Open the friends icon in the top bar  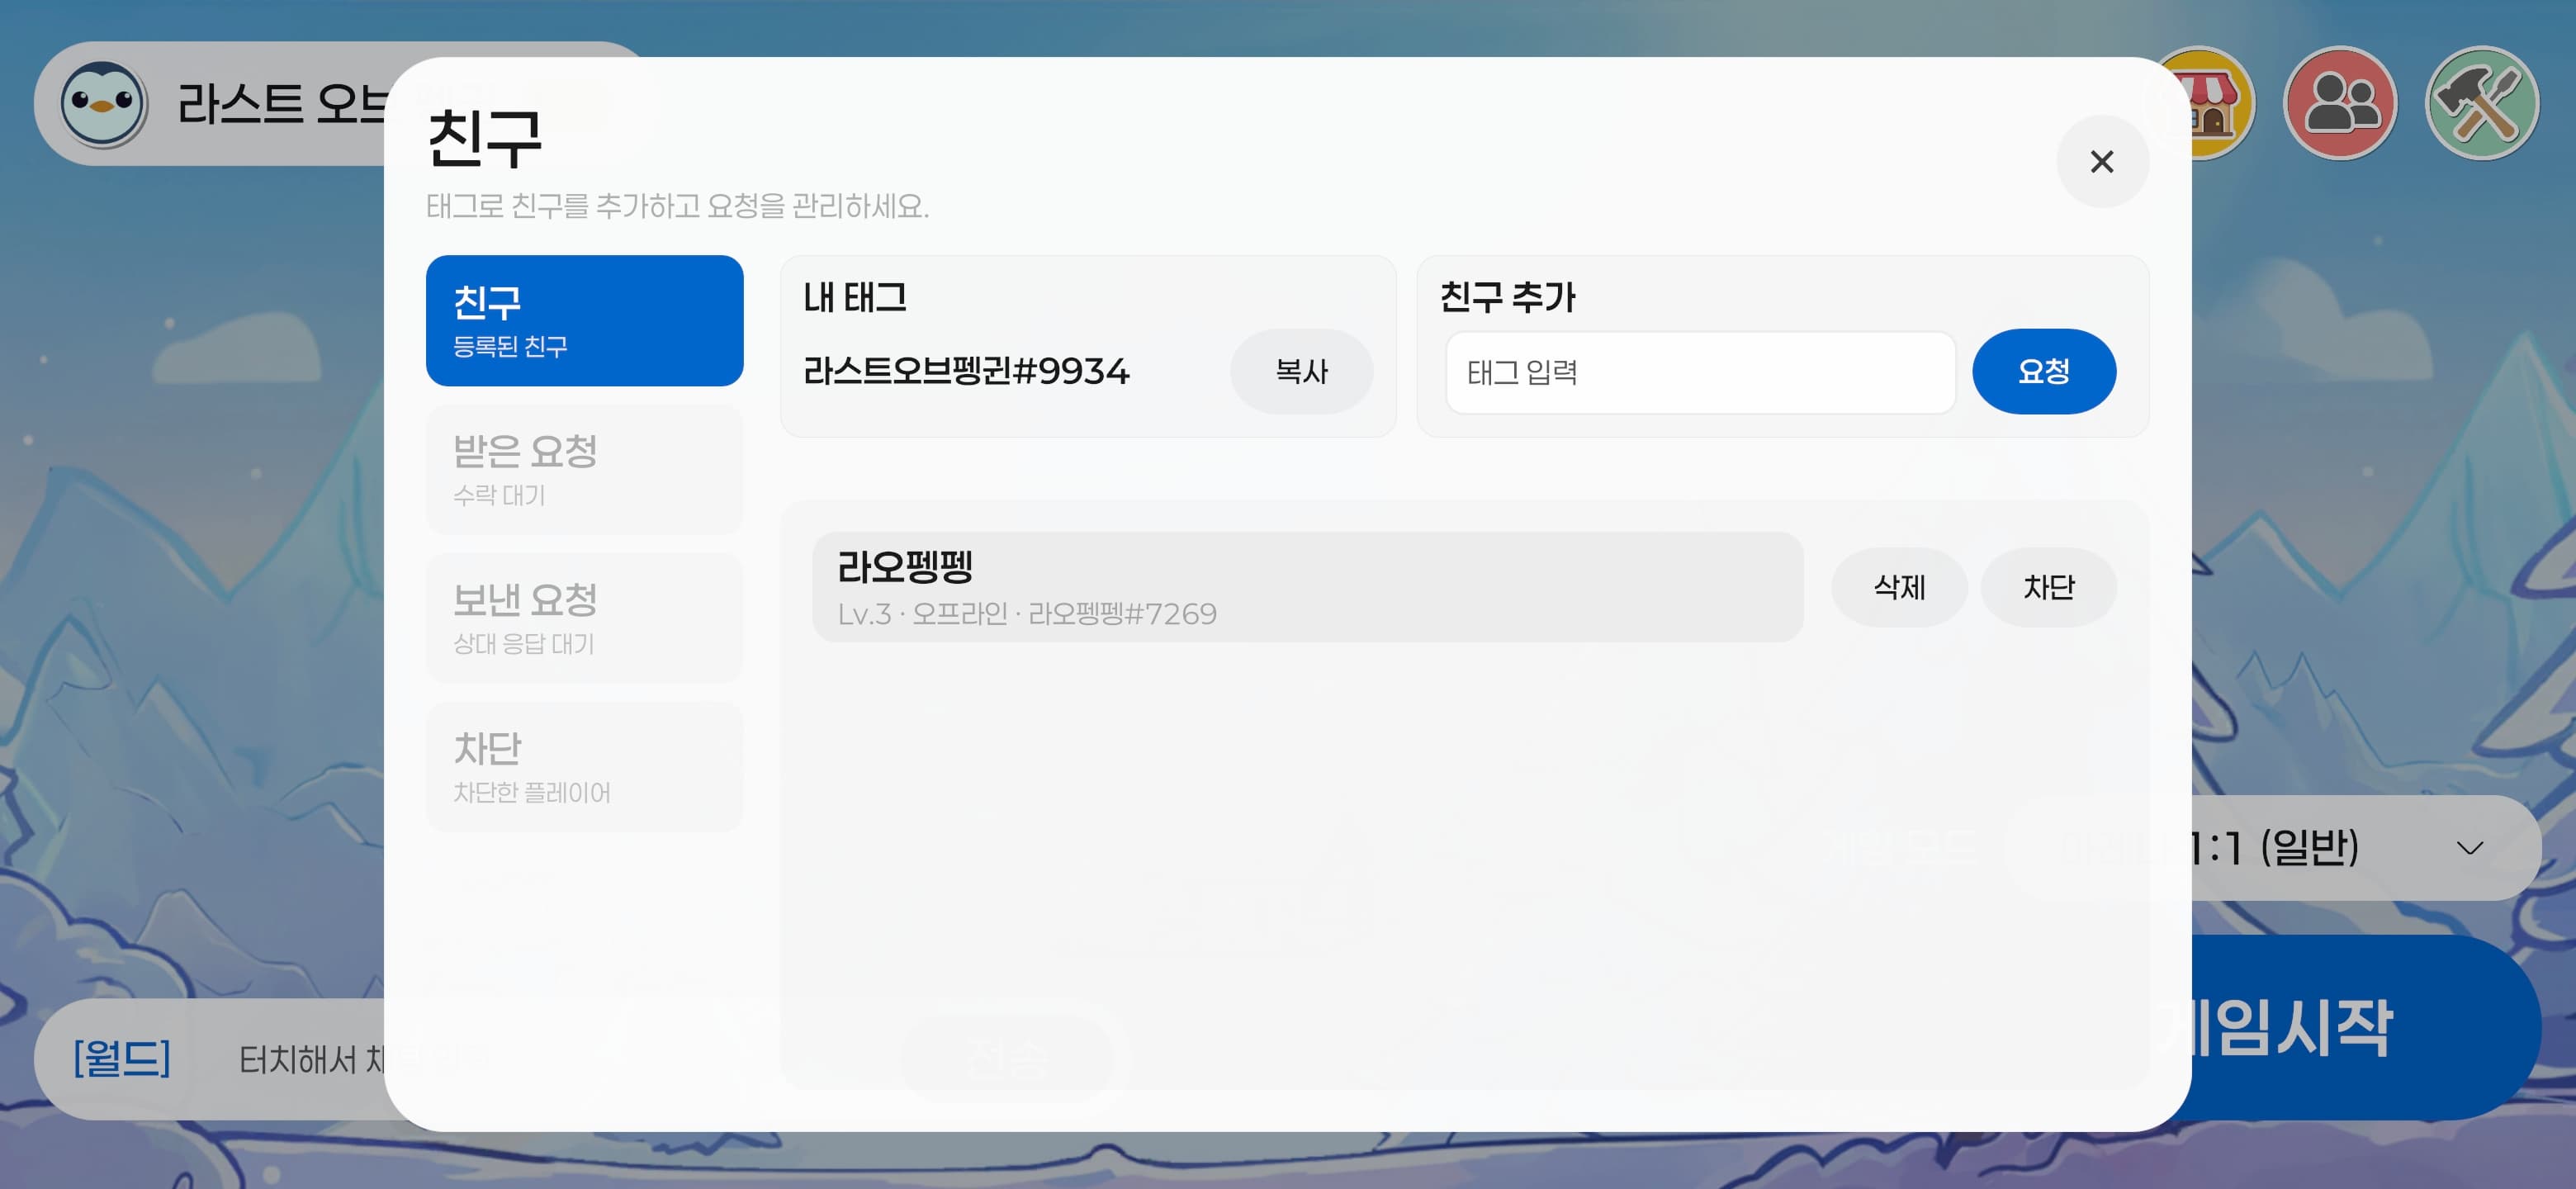click(x=2340, y=103)
